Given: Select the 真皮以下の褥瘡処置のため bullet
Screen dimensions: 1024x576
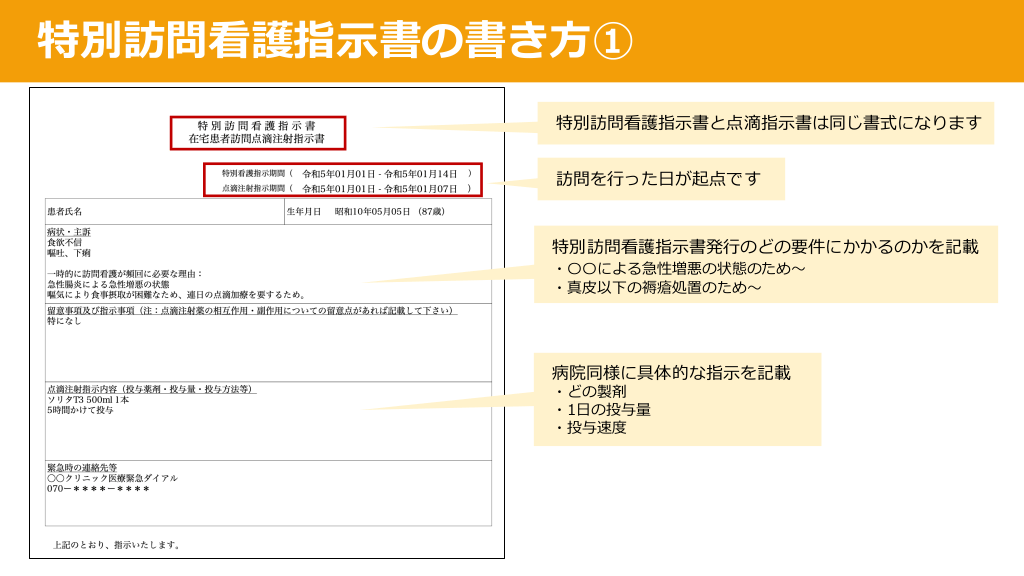Looking at the screenshot, I should [657, 288].
